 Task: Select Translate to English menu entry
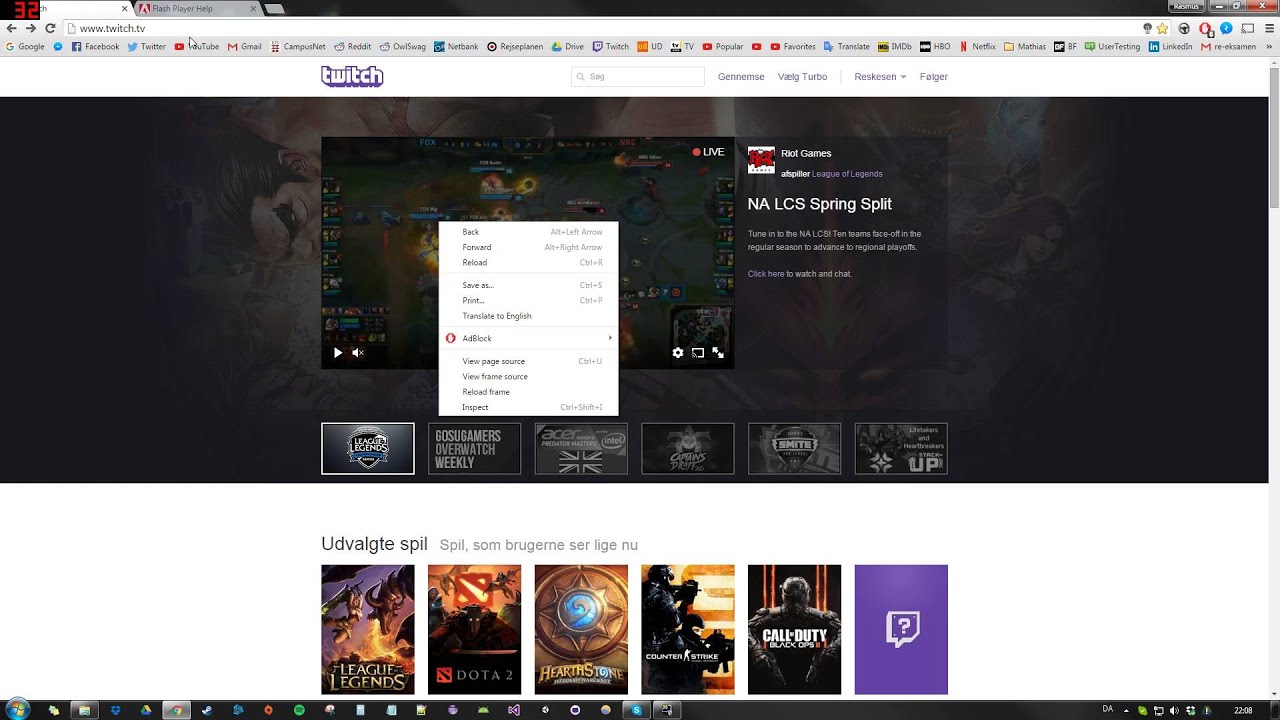tap(528, 316)
